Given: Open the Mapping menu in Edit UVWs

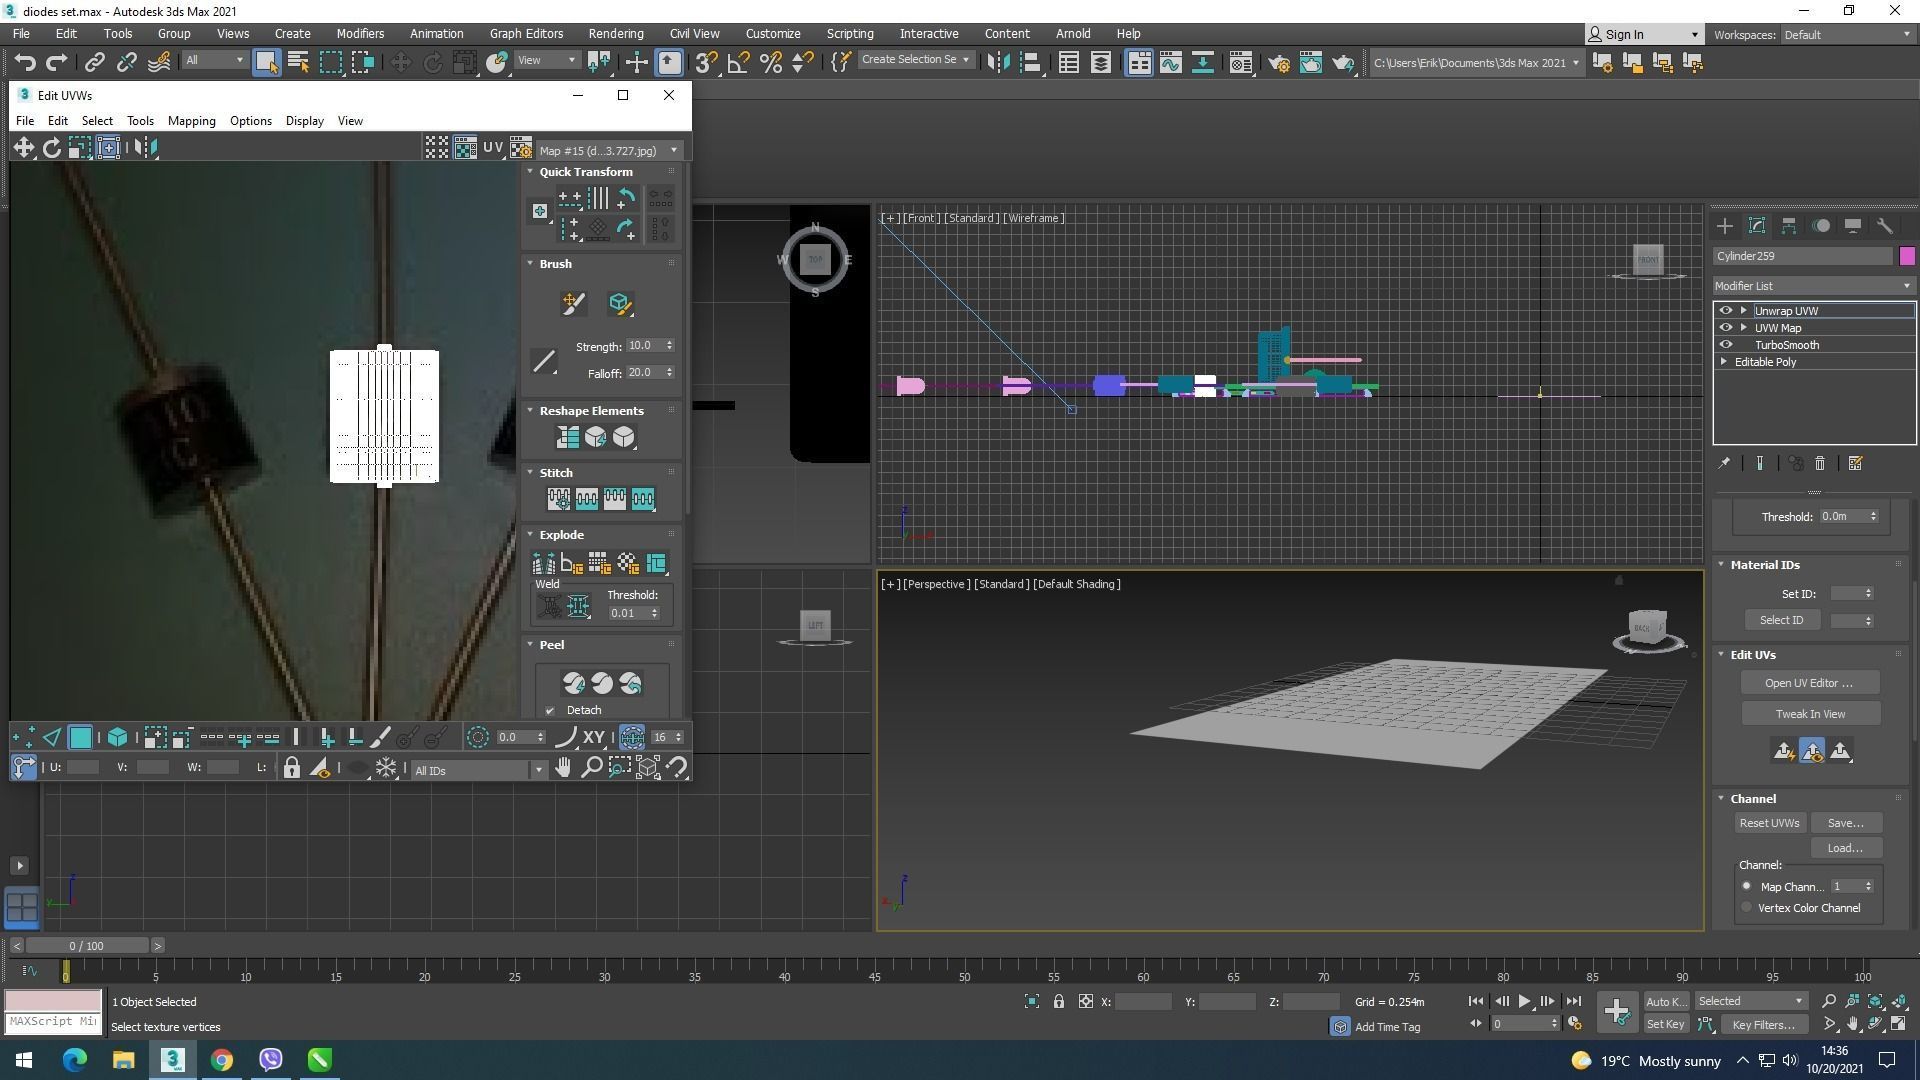Looking at the screenshot, I should 191,121.
